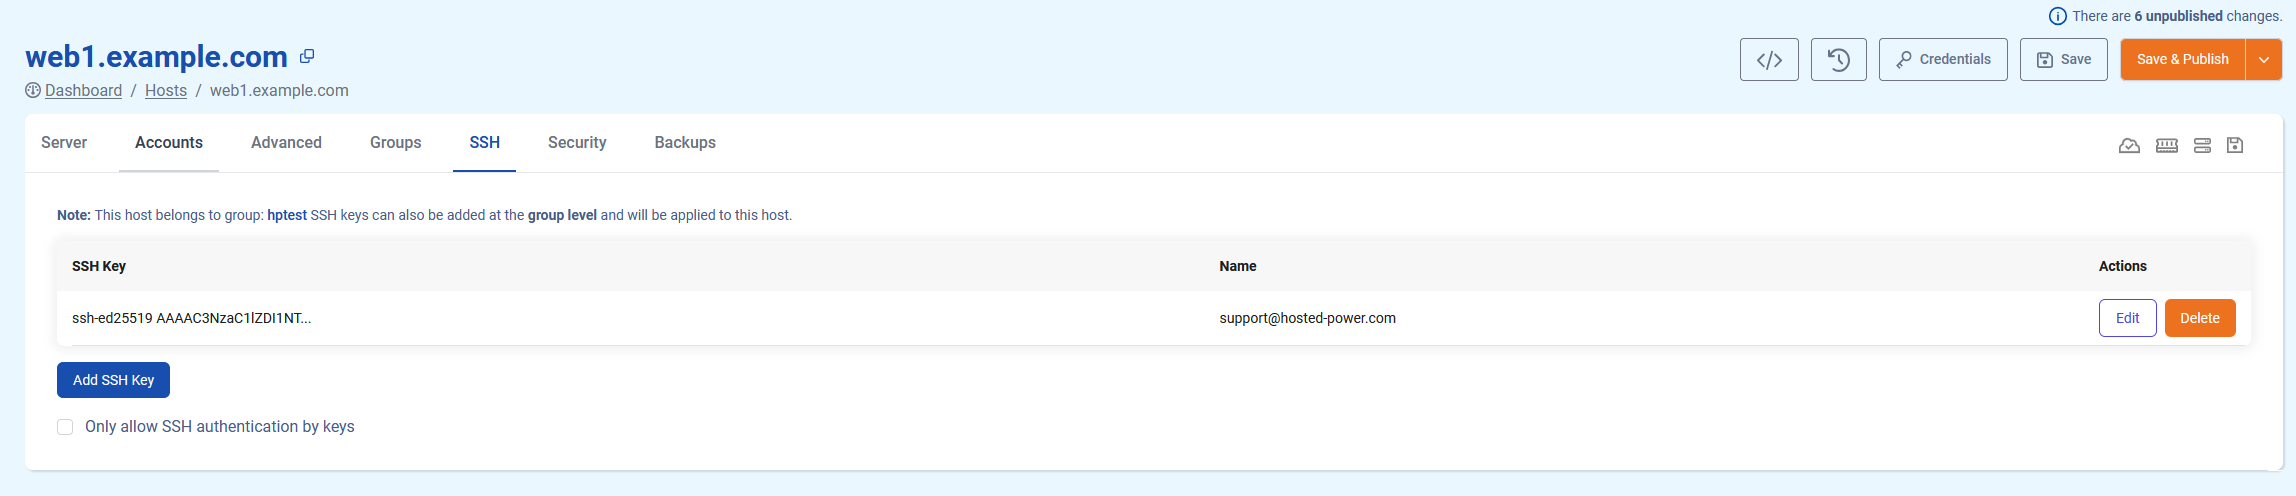Click the memory RAM icon

tap(2166, 146)
